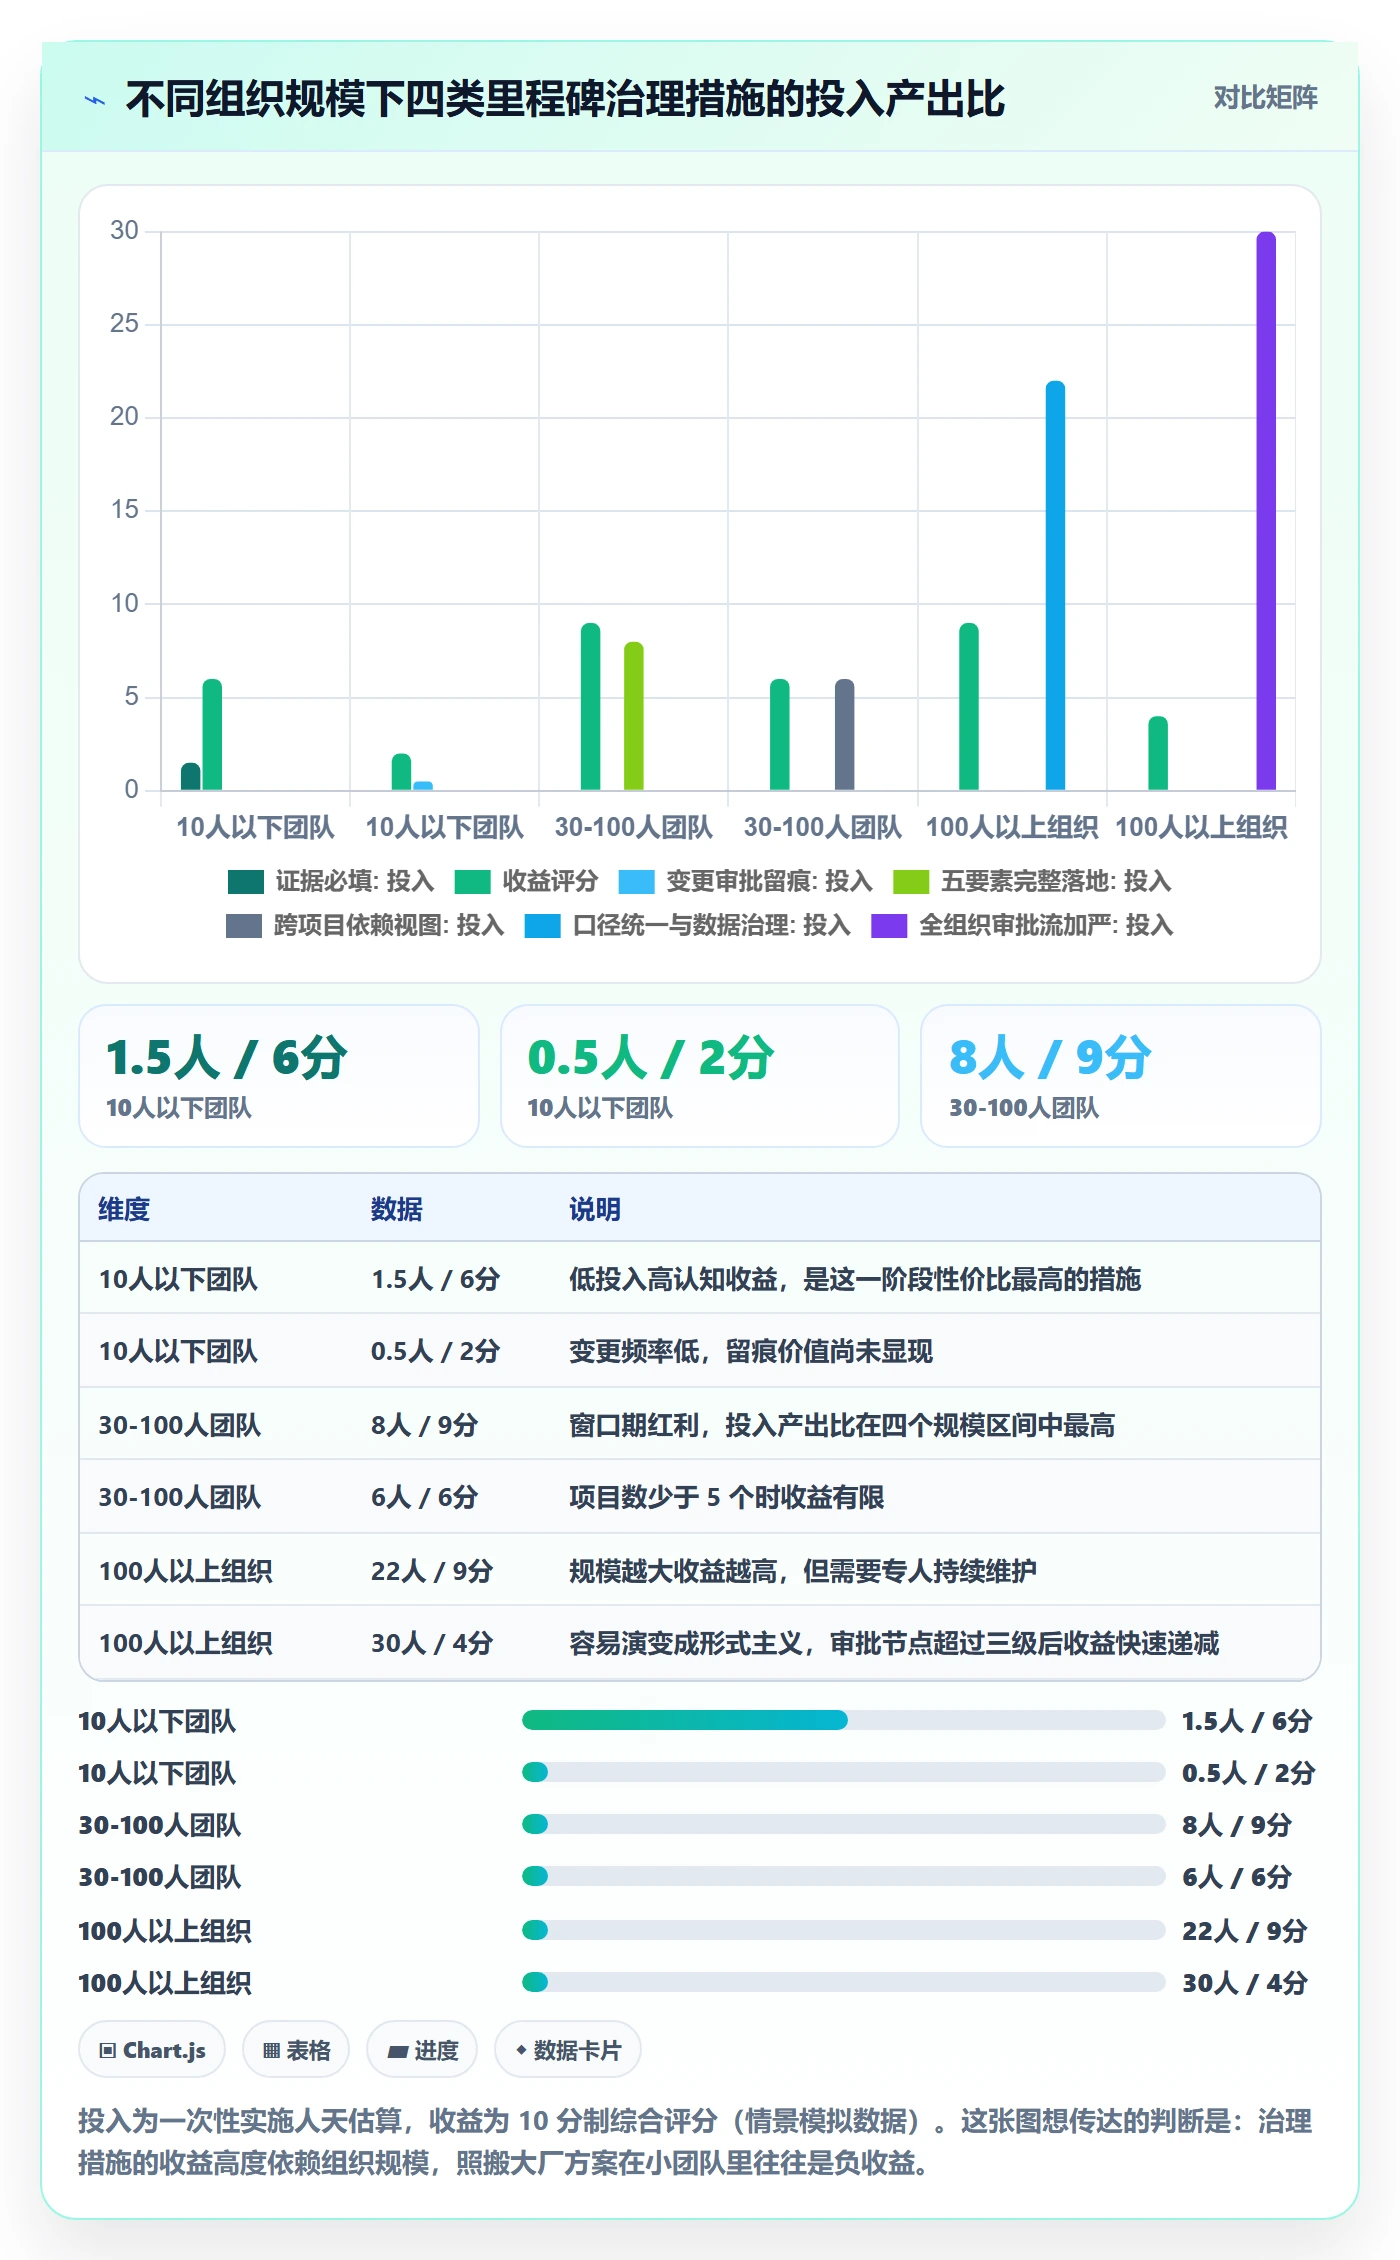
Task: Click the purple bar reaching 30 in the chart
Action: pyautogui.click(x=1266, y=511)
